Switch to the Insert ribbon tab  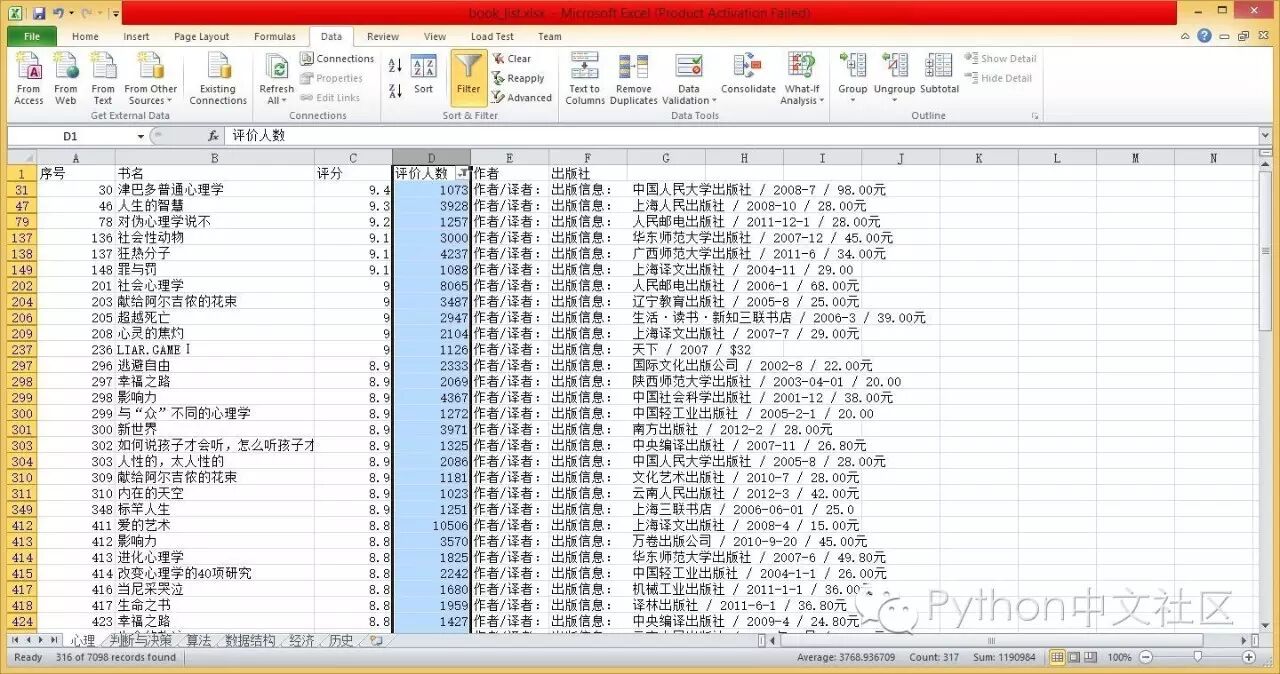coord(136,37)
